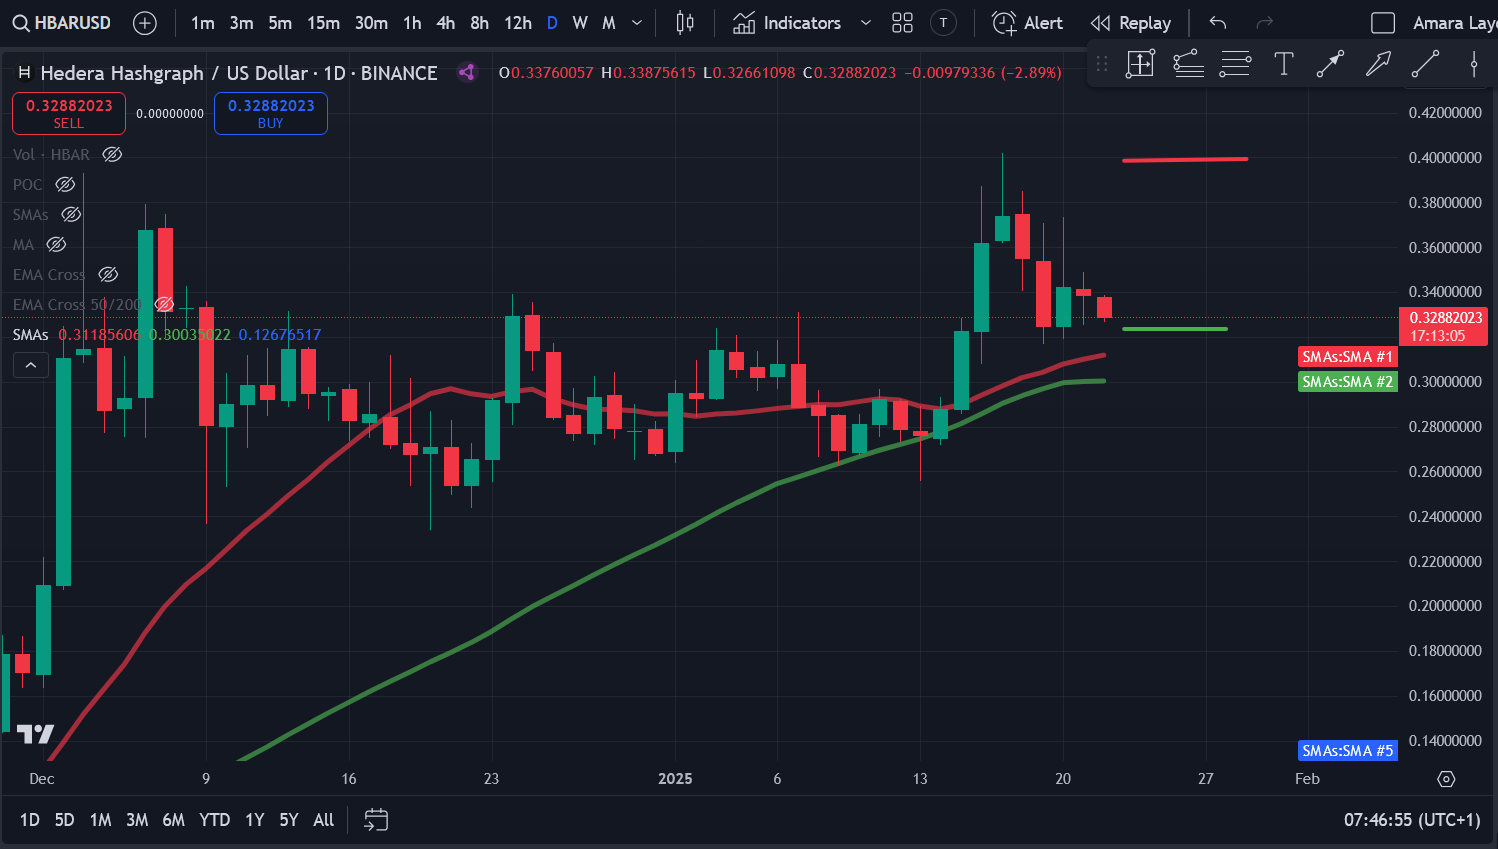This screenshot has height=849, width=1498.
Task: Select the Text drawing tool
Action: 1284,64
